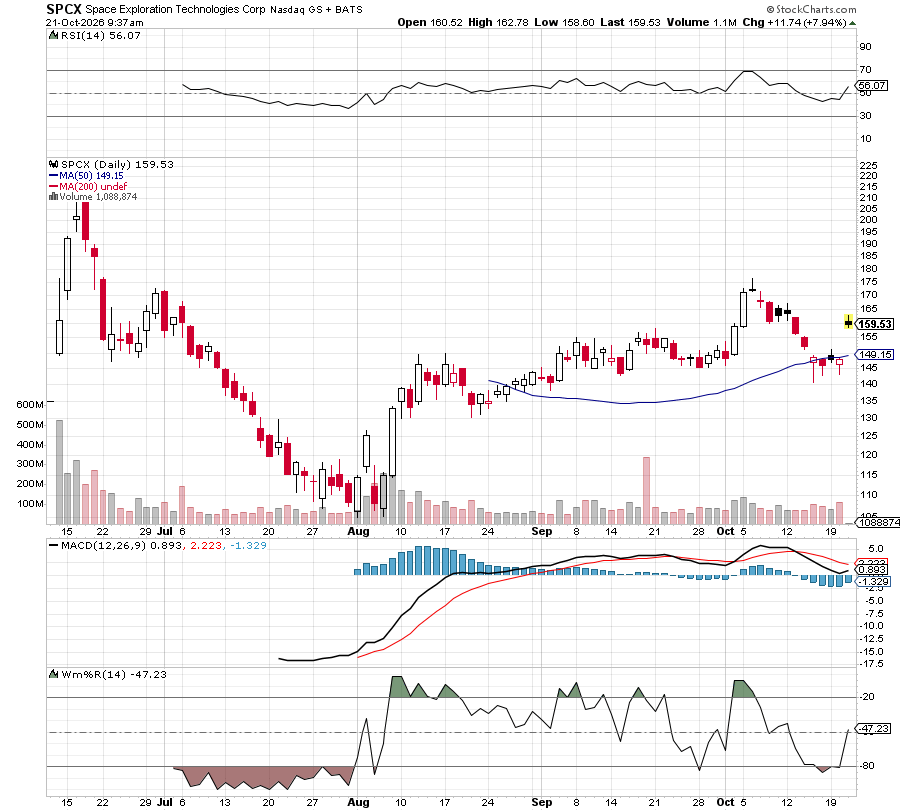Image resolution: width=900 pixels, height=811 pixels.
Task: Click the Nasdaq GS + BATS exchange label
Action: [316, 10]
